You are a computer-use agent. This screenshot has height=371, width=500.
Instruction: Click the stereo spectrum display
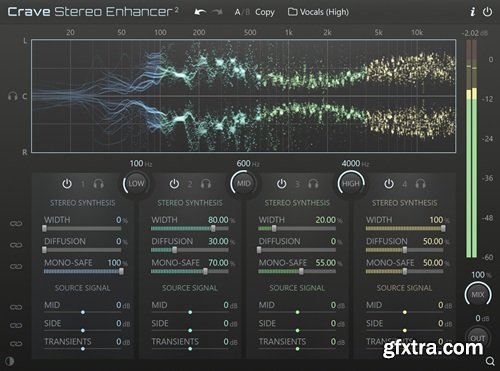pos(244,96)
